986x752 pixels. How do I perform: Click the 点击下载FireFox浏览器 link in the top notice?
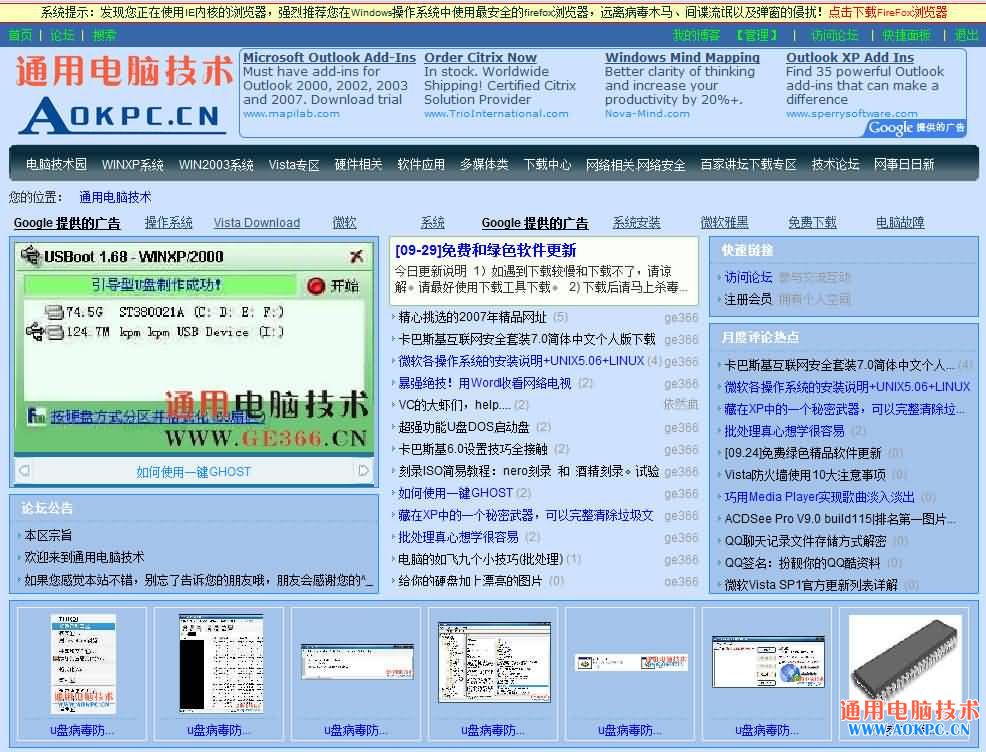tap(887, 13)
